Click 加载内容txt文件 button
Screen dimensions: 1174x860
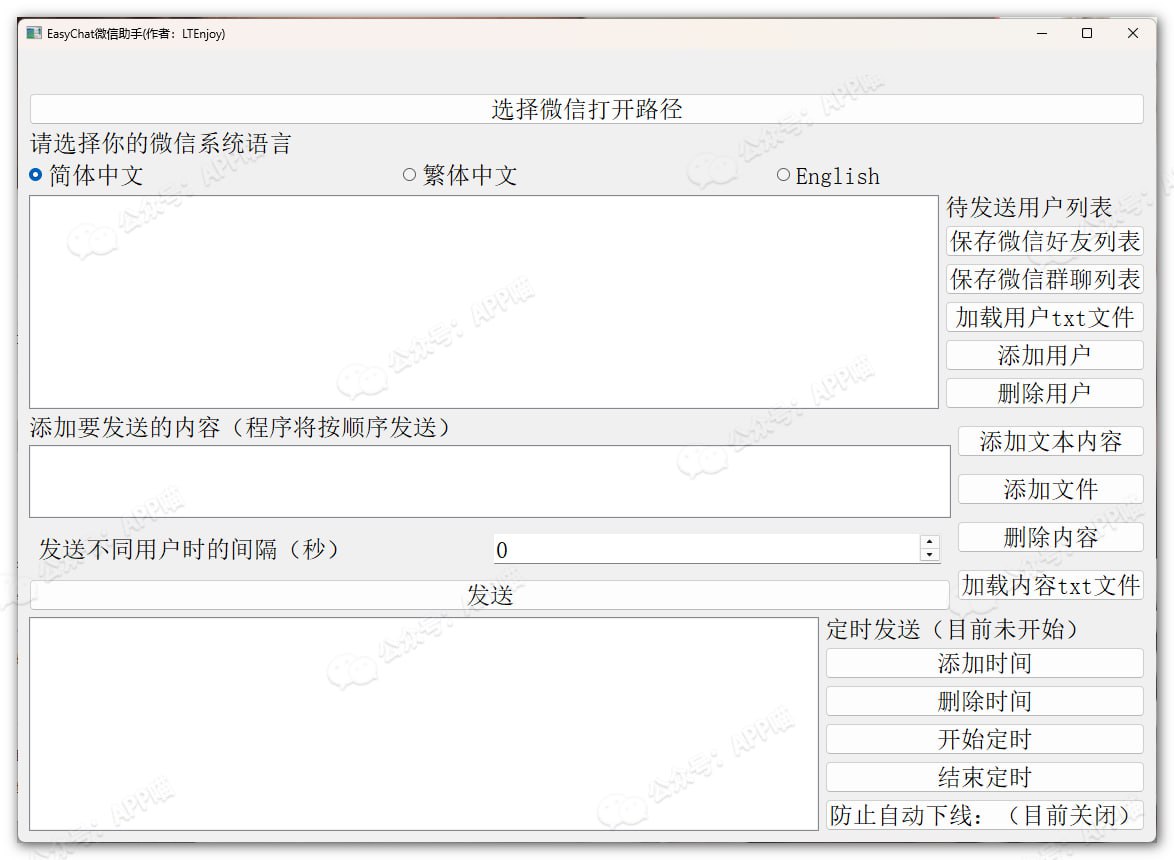[x=1050, y=585]
